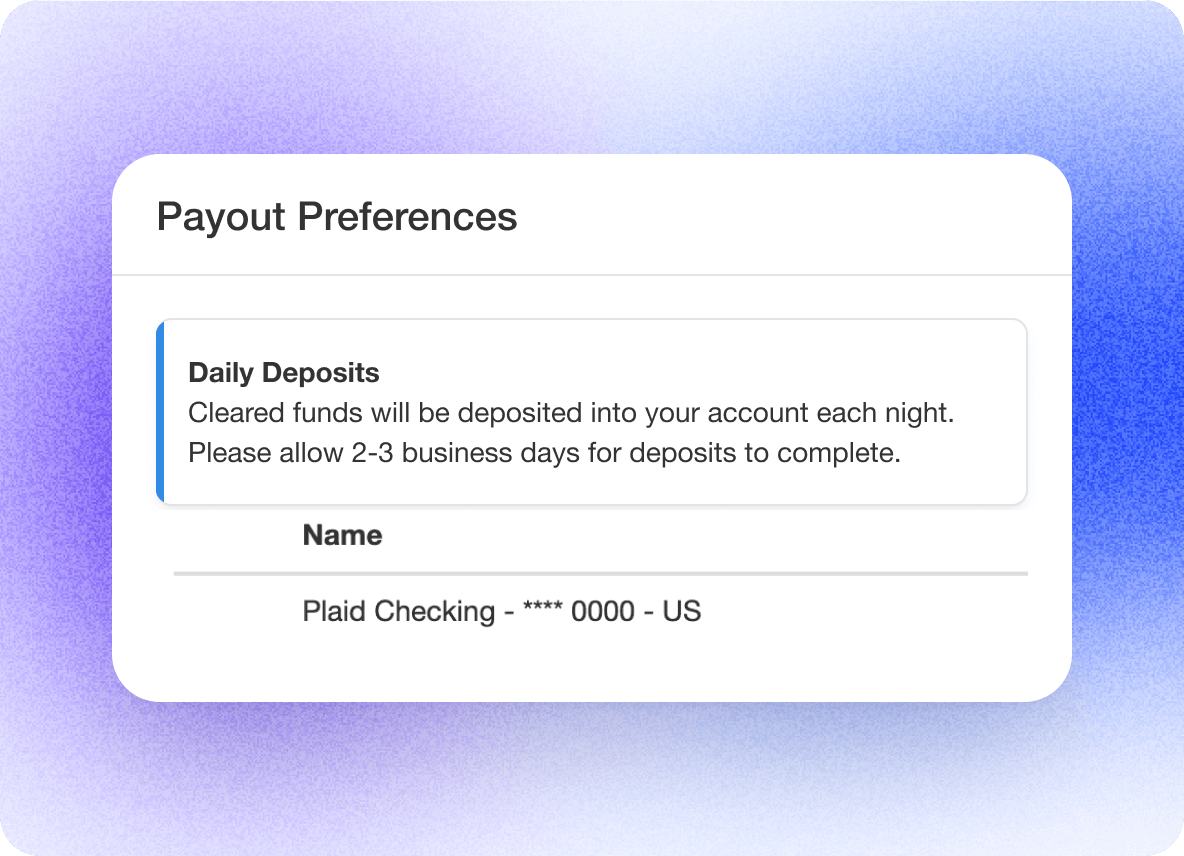Click the Payout Preferences card header area
The width and height of the screenshot is (1184, 856).
tap(592, 214)
